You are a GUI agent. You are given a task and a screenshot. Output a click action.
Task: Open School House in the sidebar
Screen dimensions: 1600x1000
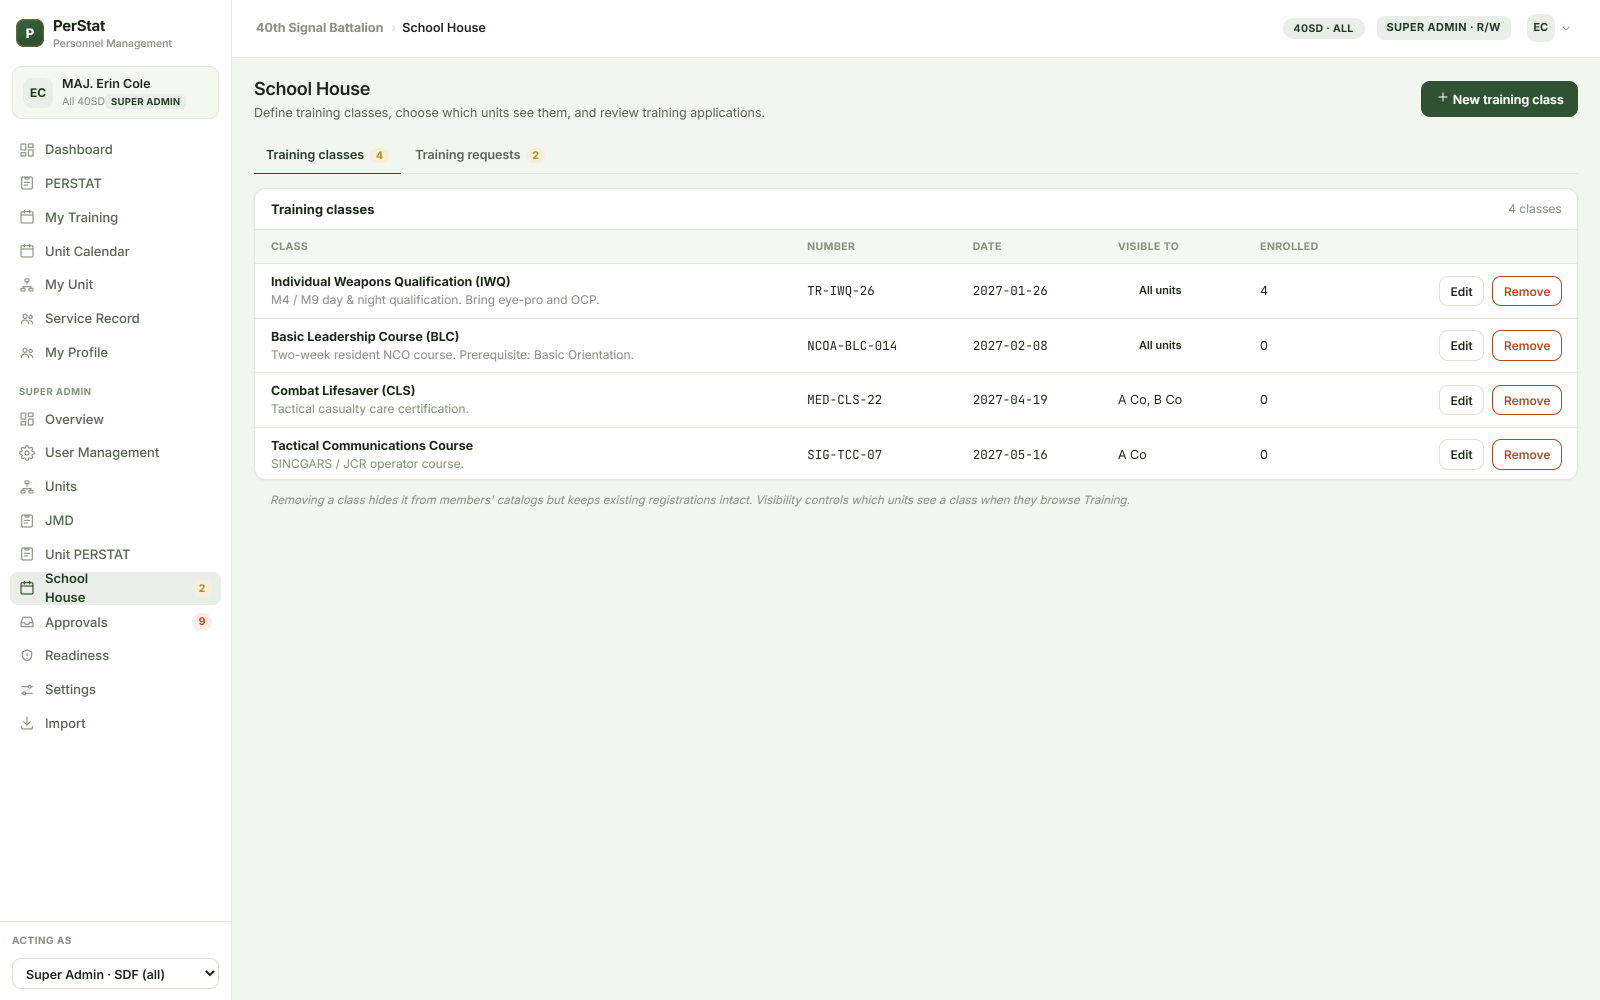pyautogui.click(x=115, y=588)
